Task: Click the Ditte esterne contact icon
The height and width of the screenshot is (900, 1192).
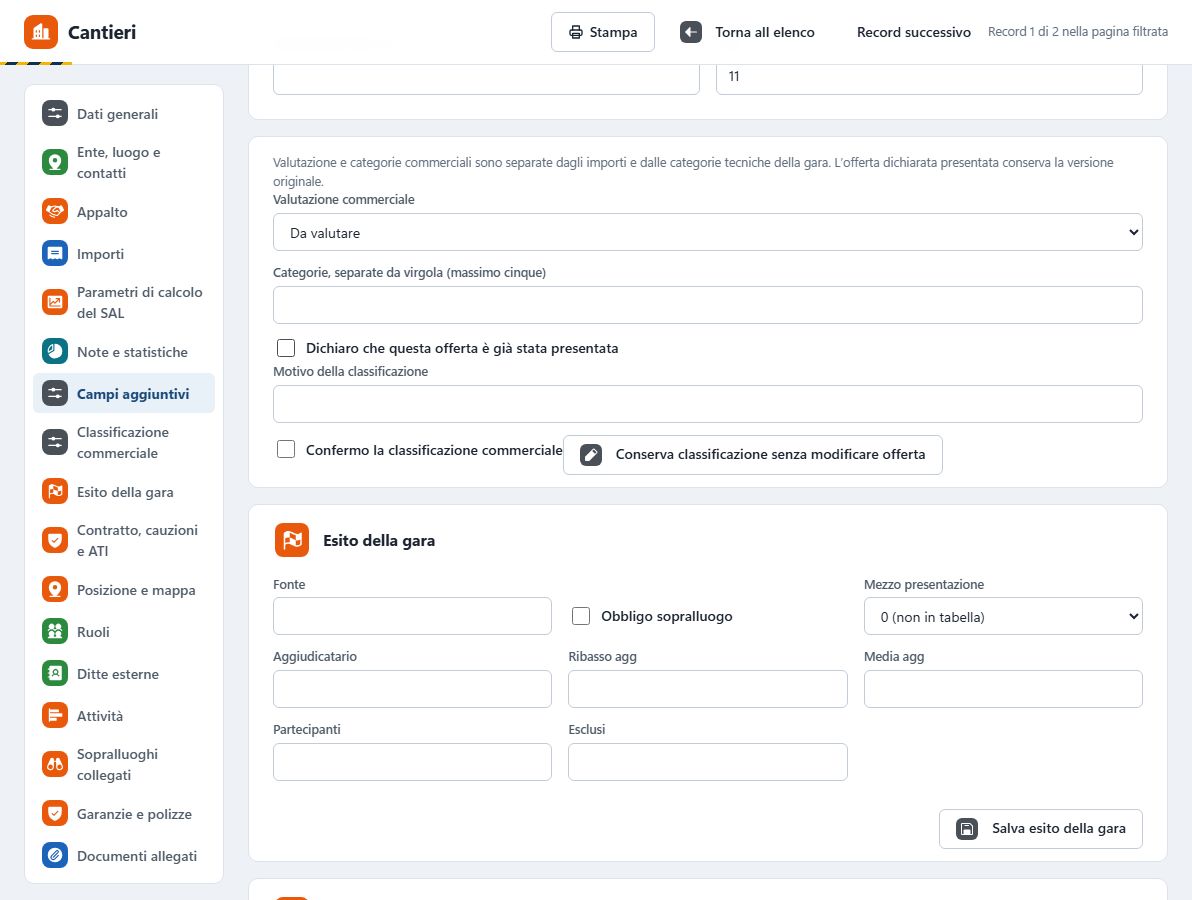Action: (x=55, y=673)
